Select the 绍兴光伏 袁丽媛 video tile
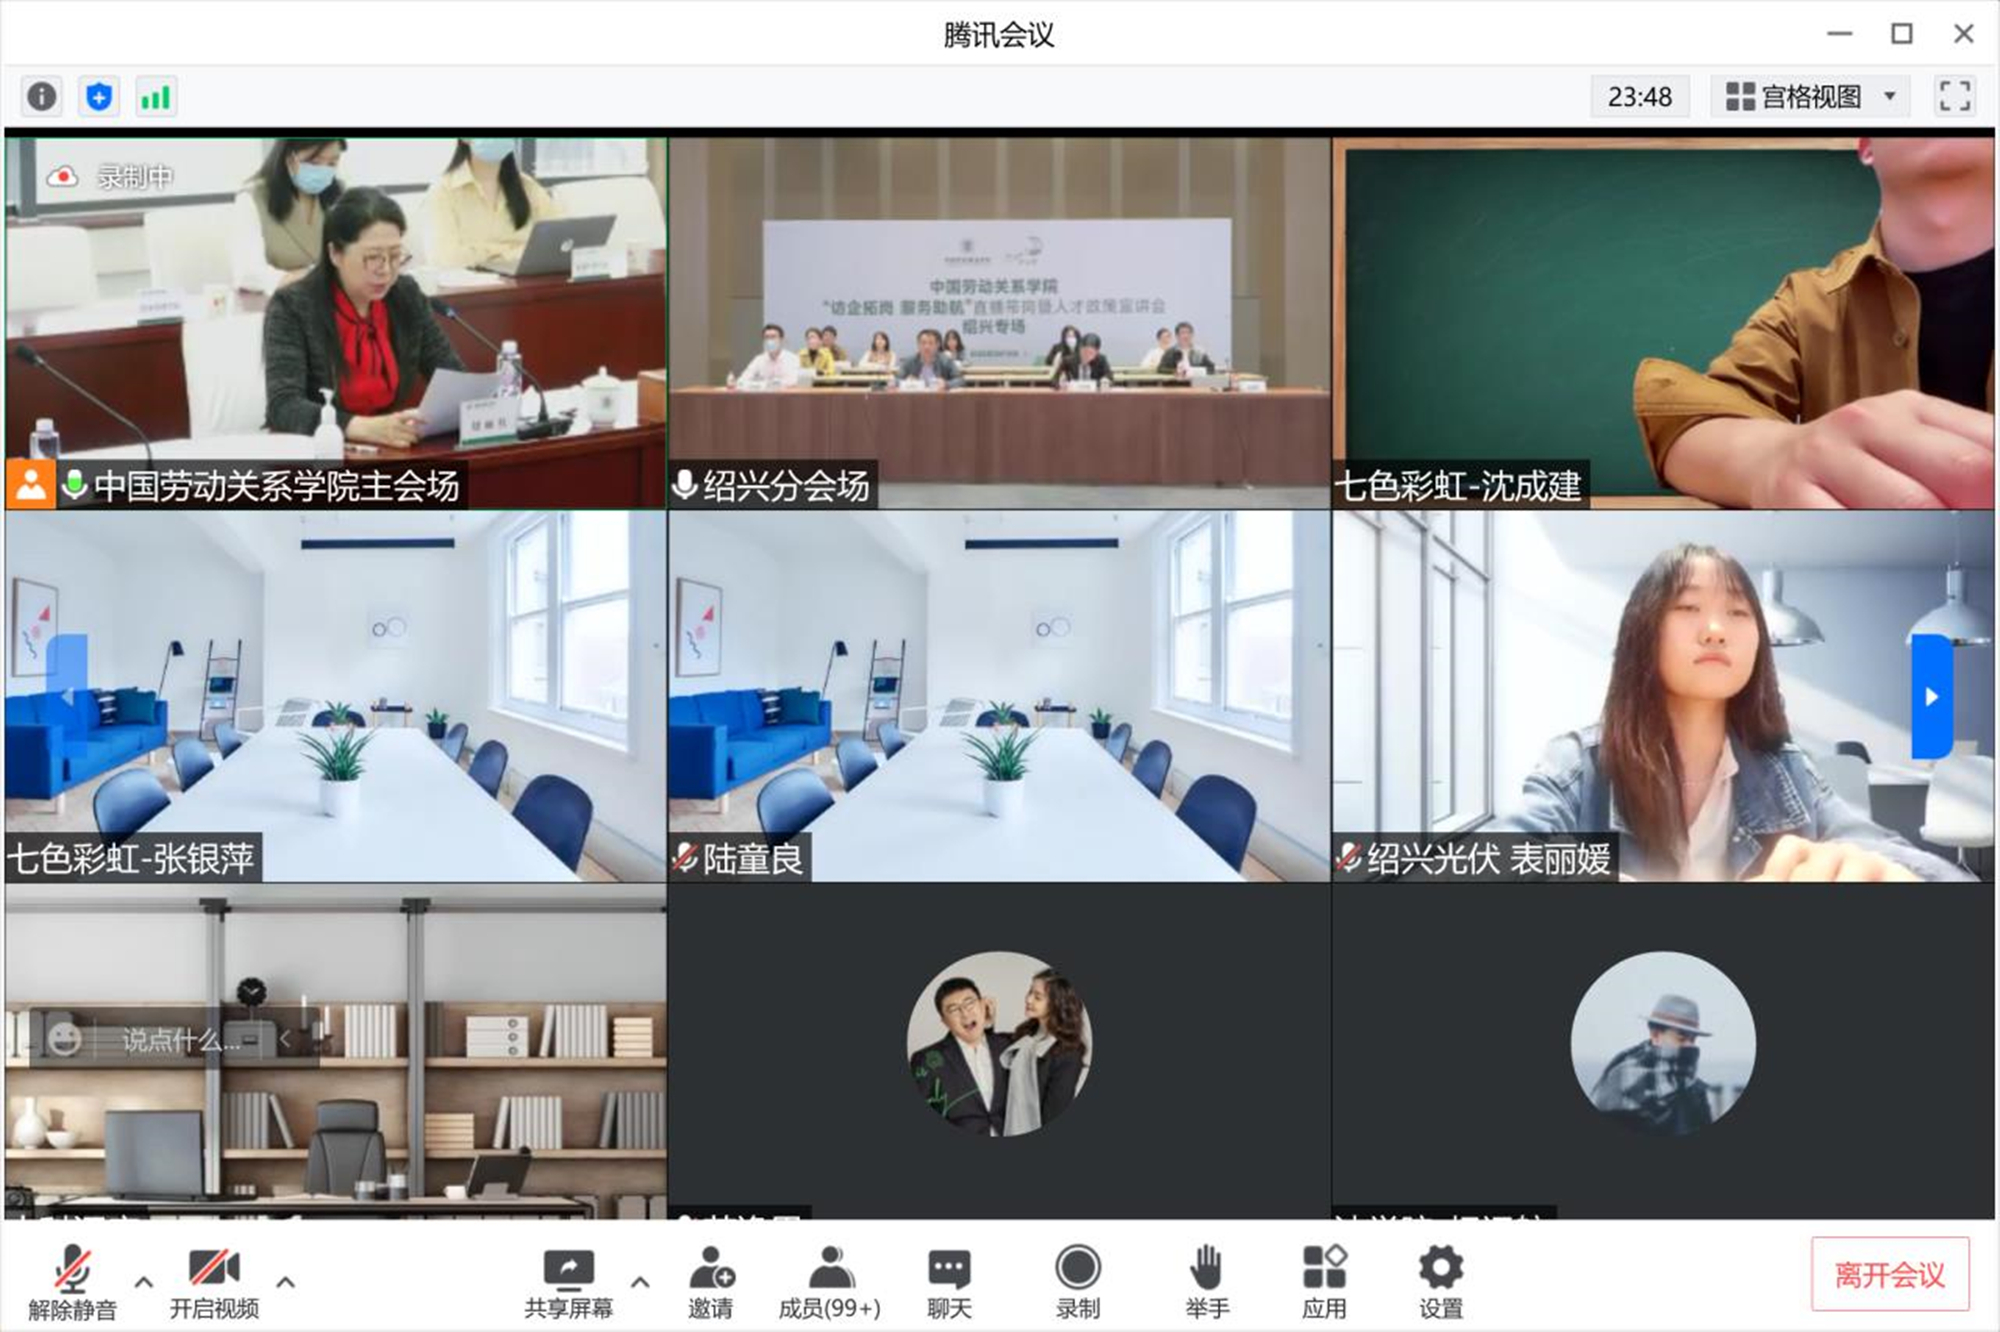Viewport: 2000px width, 1332px height. tap(1663, 696)
